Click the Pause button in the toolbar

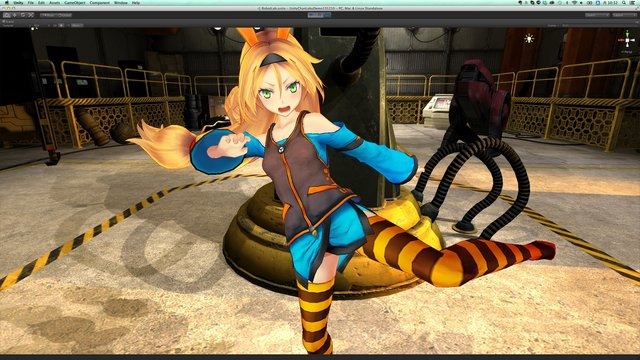320,15
